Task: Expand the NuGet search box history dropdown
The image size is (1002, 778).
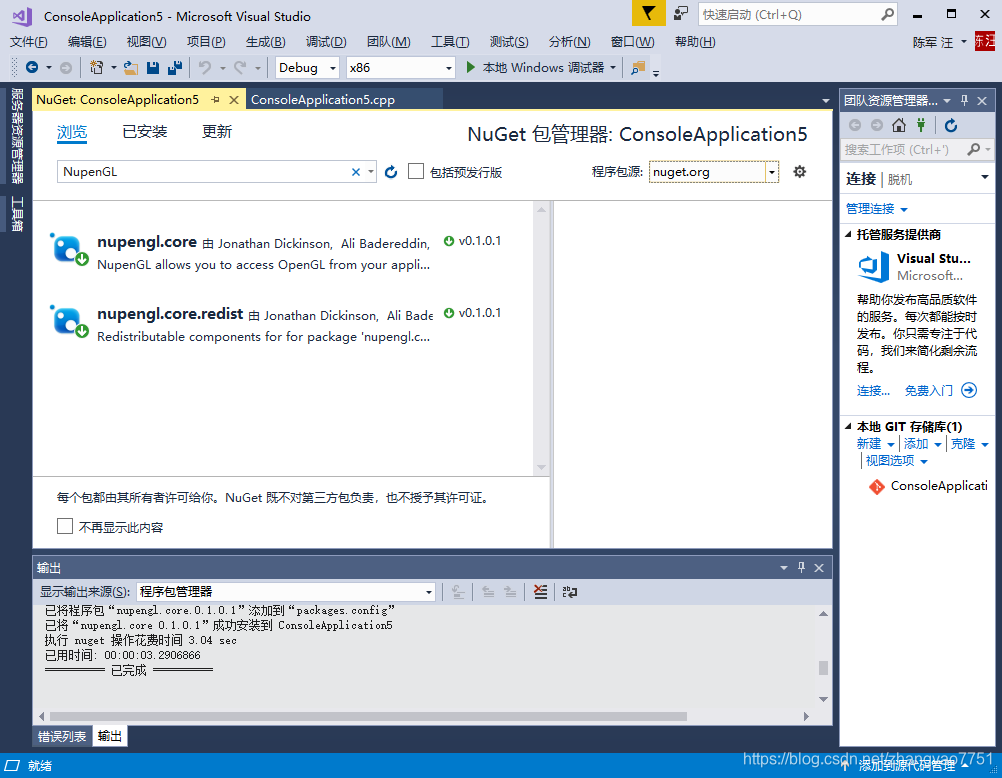Action: (371, 172)
